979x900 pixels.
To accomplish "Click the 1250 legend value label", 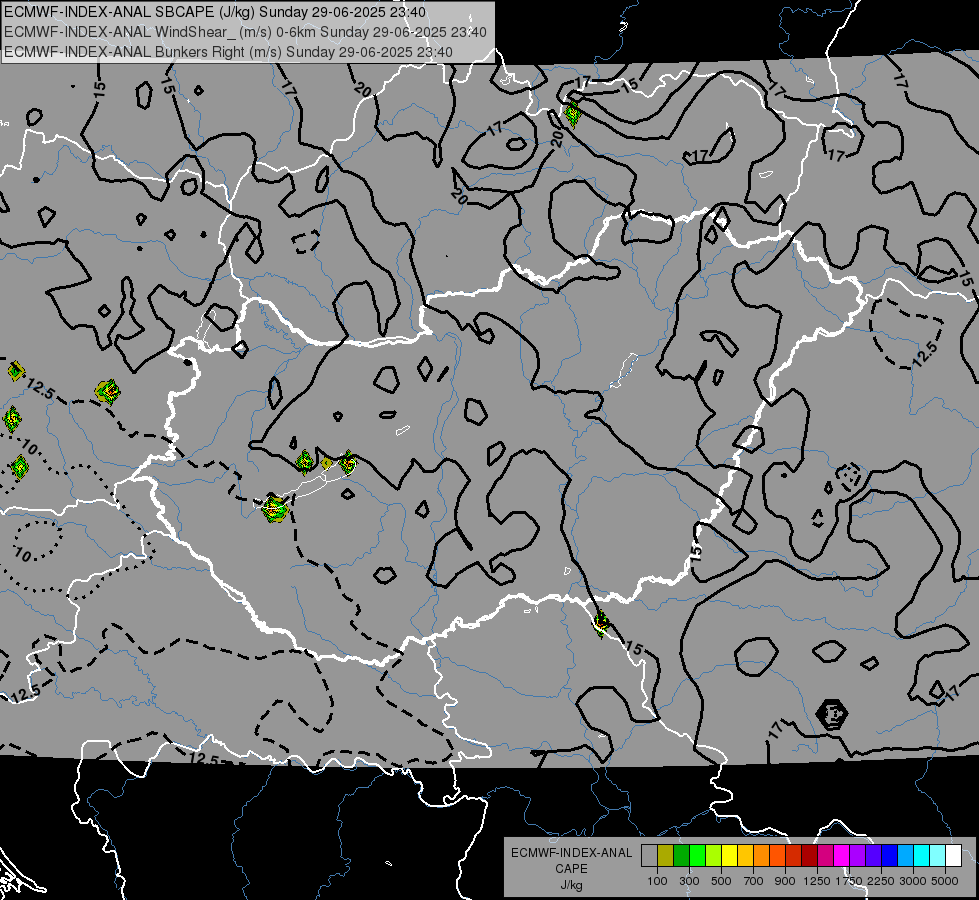I will tap(817, 881).
